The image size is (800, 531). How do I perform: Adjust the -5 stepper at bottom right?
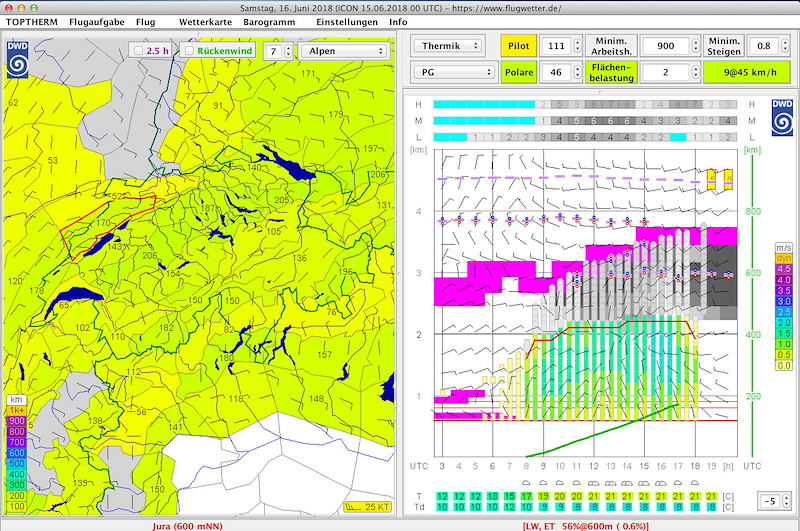point(786,501)
